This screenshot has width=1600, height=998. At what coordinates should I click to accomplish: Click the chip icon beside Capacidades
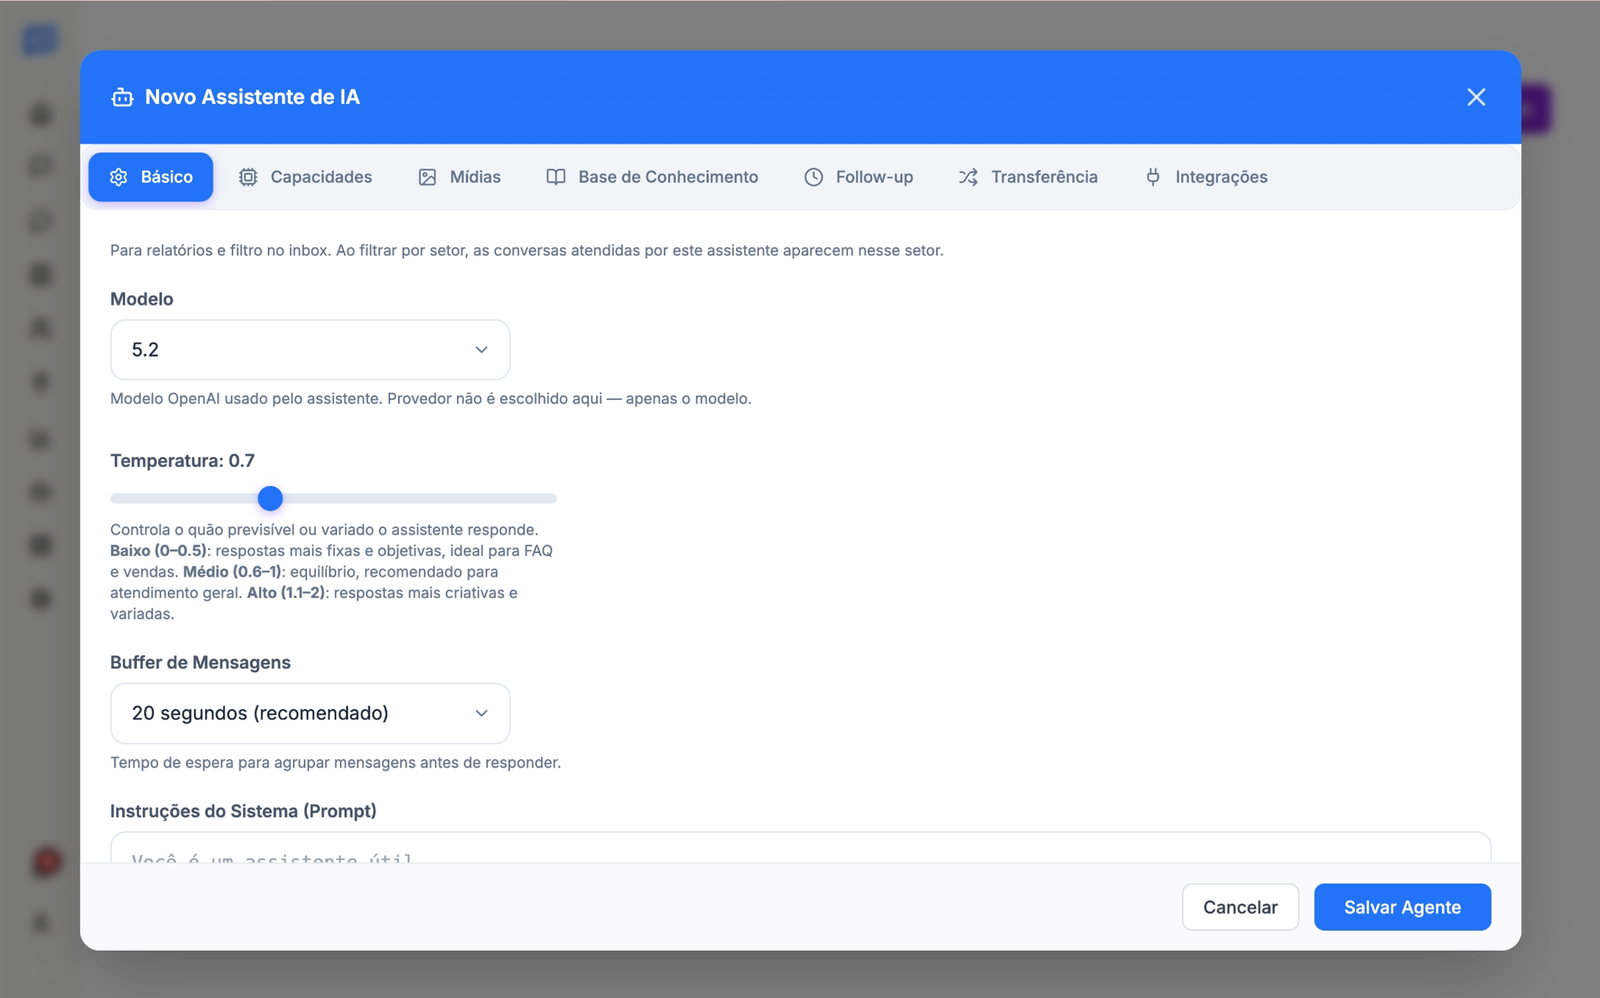point(248,177)
